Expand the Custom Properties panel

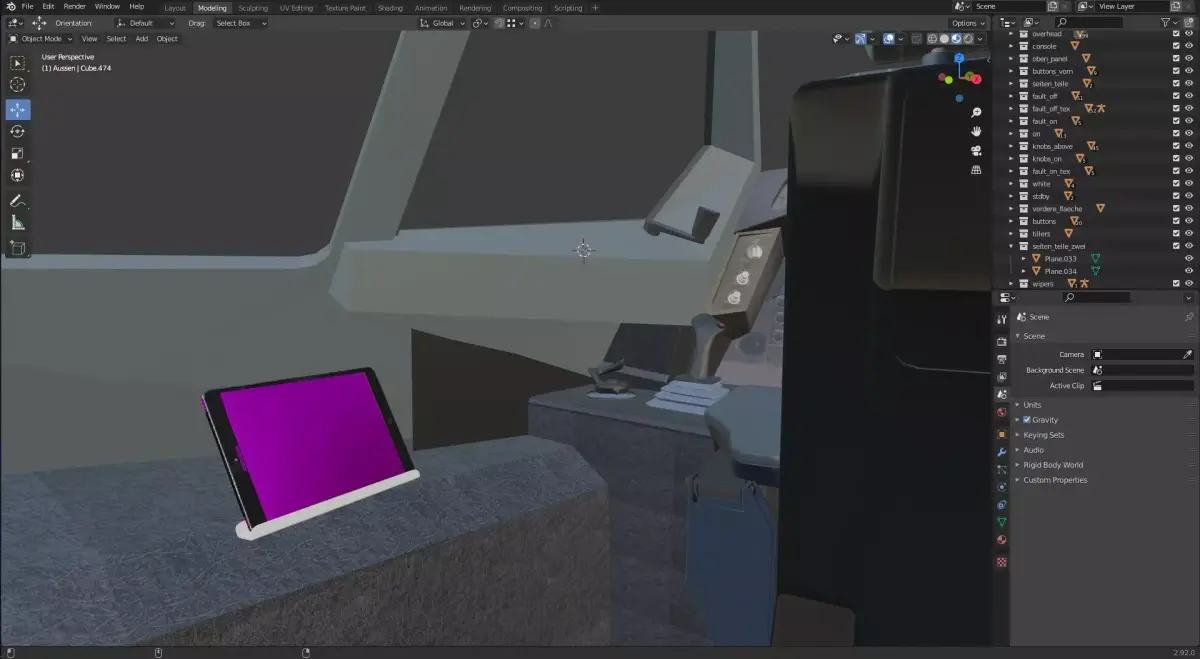(x=1055, y=480)
